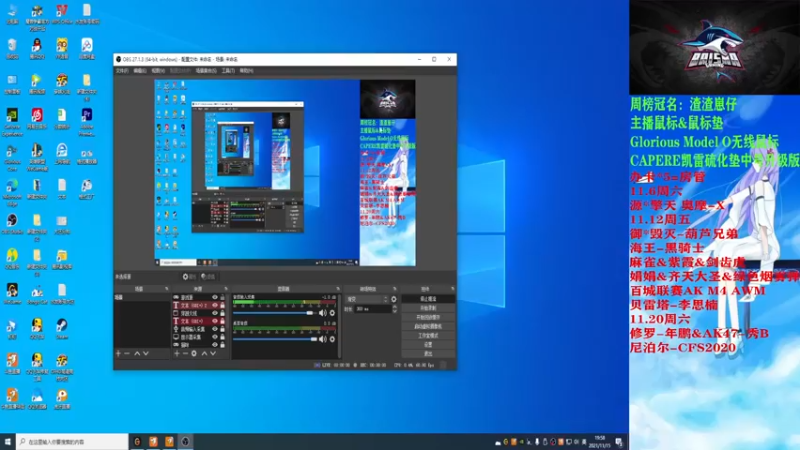Open the Help menu in OBS
The height and width of the screenshot is (450, 800).
(x=246, y=71)
